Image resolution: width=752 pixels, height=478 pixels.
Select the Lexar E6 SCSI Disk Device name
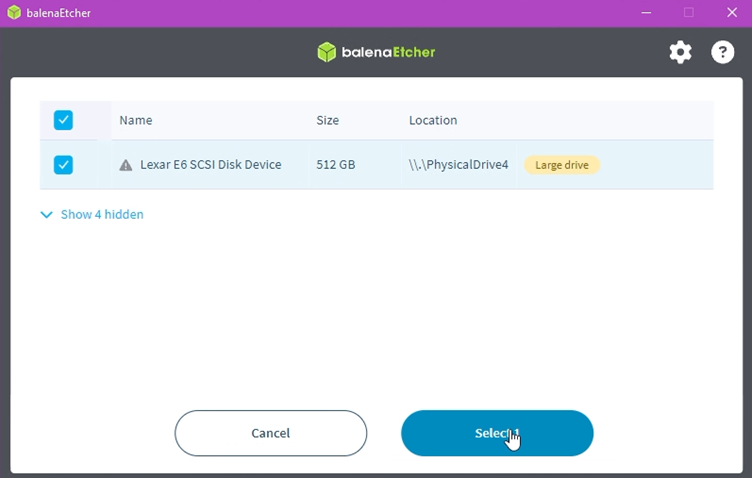[211, 164]
